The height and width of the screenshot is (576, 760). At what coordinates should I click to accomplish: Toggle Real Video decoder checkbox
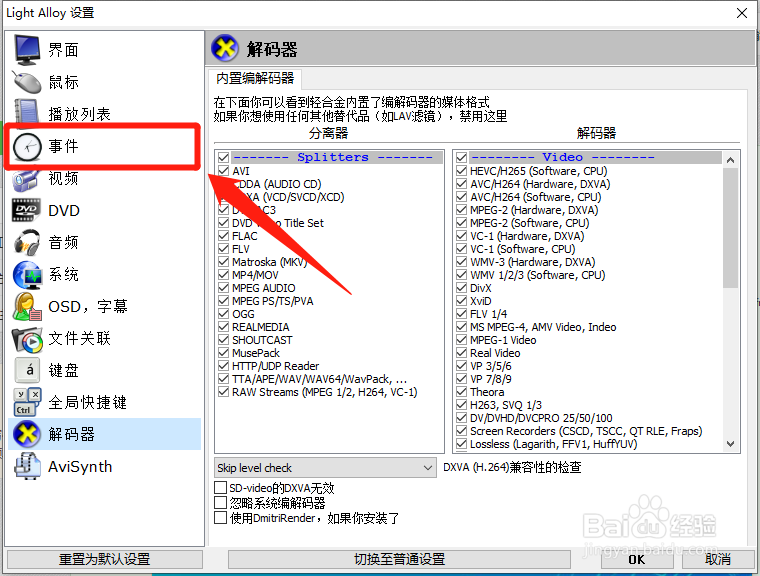point(461,352)
